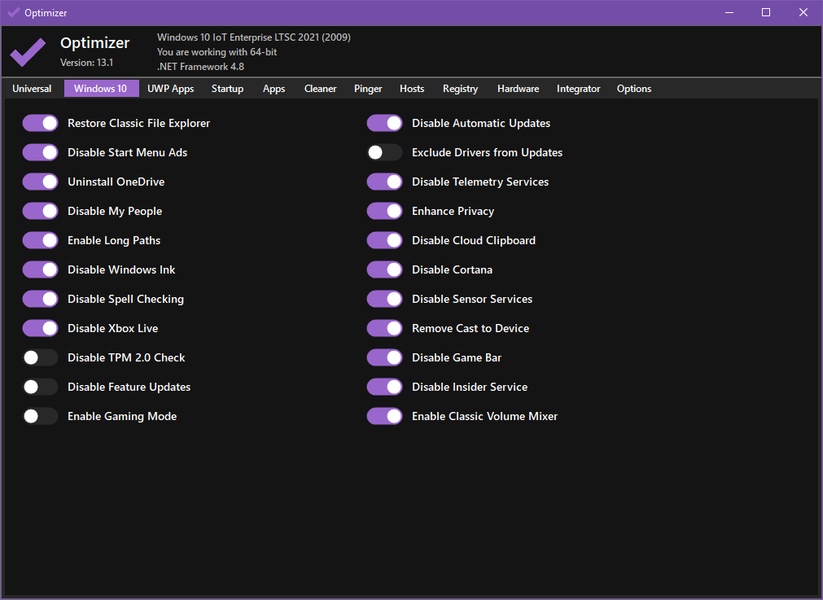
Task: Go to the Cleaner tab
Action: tap(320, 89)
